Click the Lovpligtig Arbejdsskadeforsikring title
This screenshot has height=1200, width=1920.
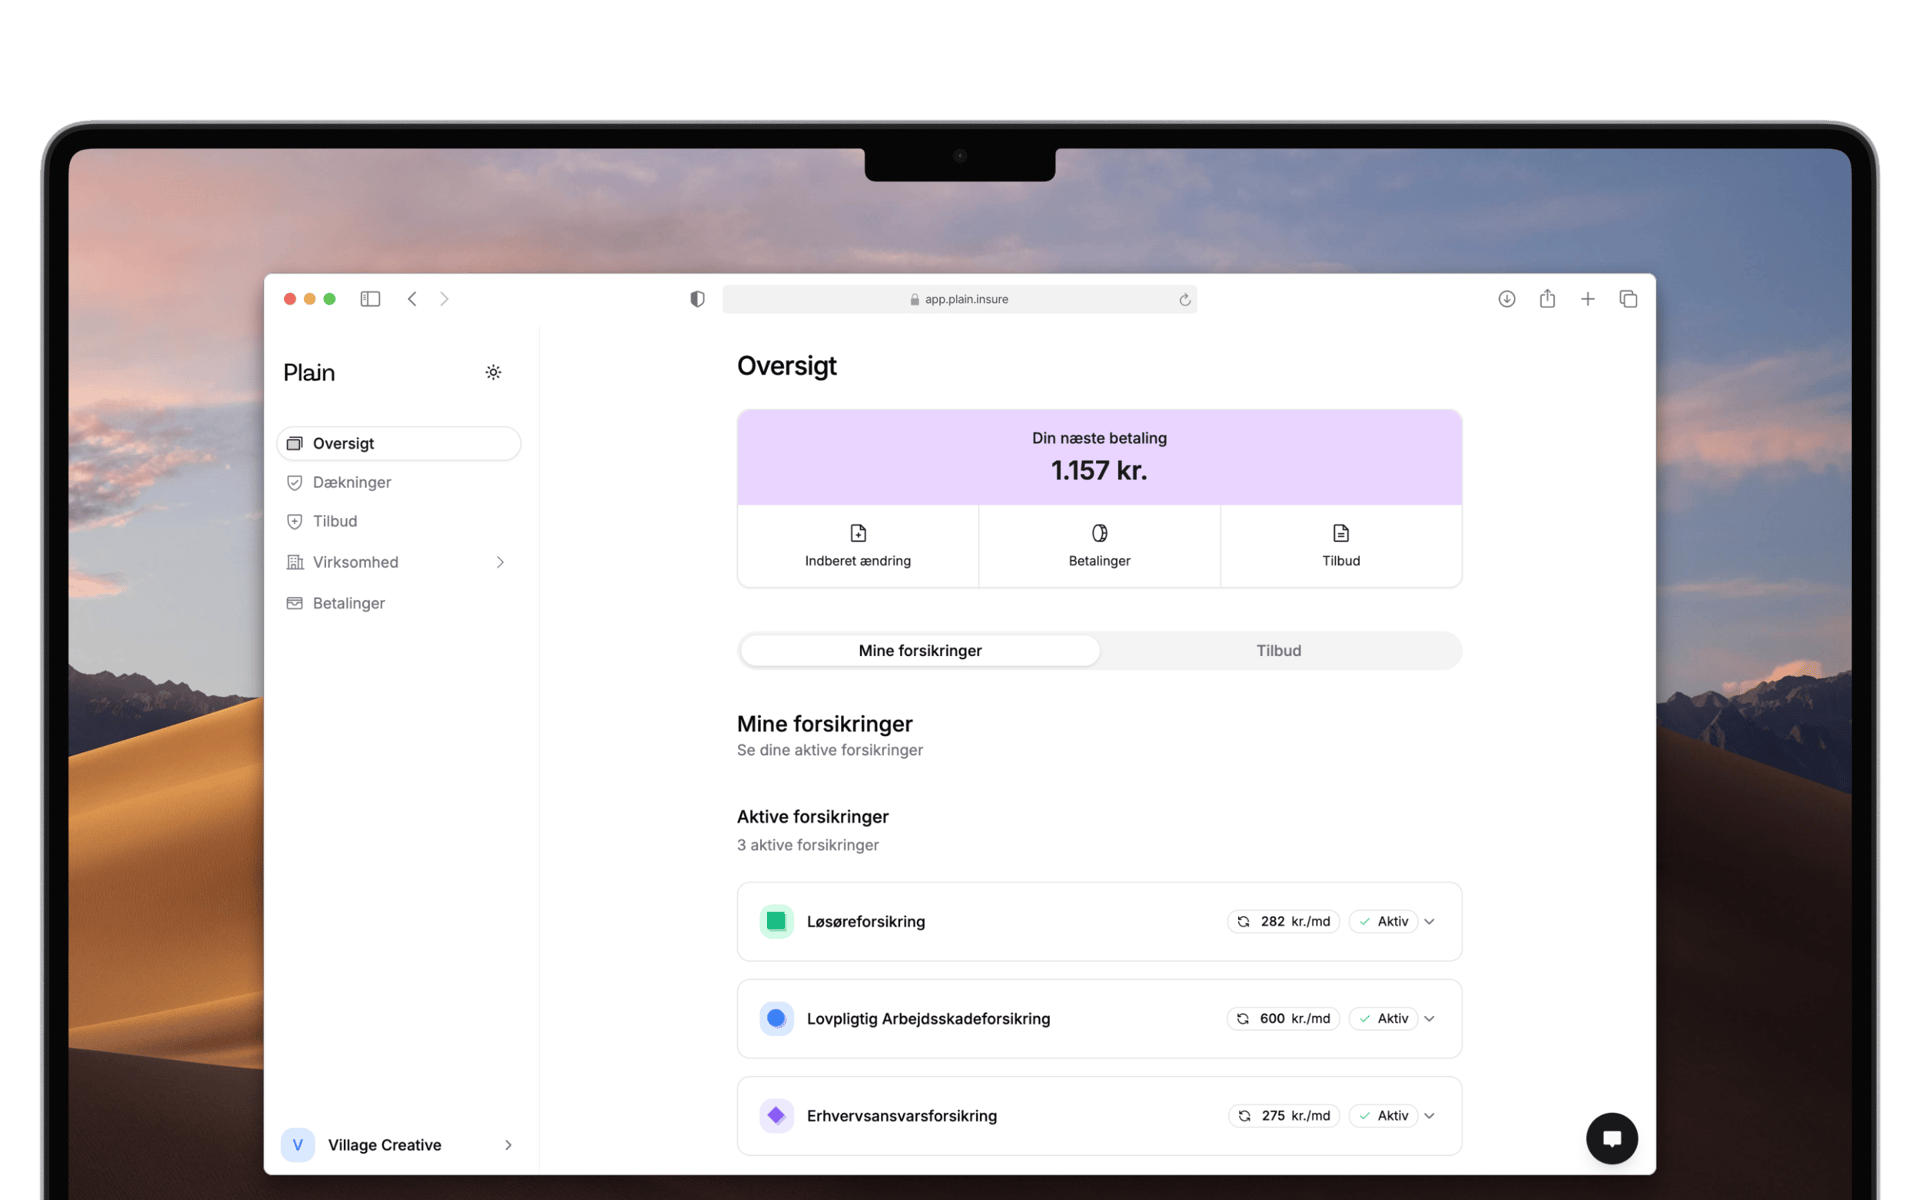[x=928, y=1018]
